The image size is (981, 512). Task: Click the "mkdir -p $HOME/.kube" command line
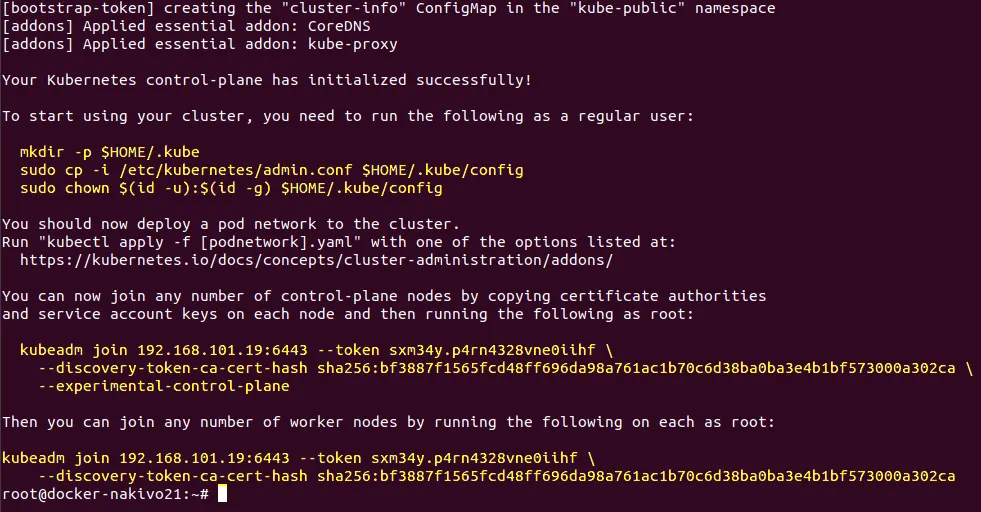click(109, 152)
